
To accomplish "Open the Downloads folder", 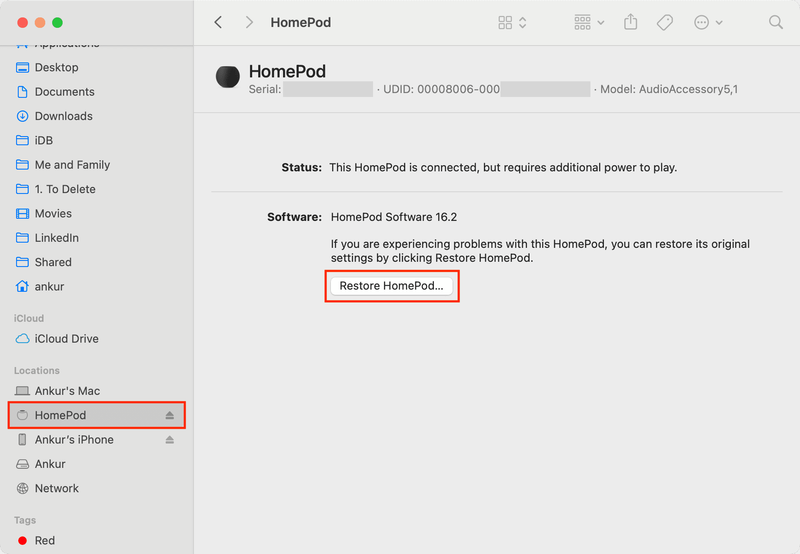I will [97, 116].
